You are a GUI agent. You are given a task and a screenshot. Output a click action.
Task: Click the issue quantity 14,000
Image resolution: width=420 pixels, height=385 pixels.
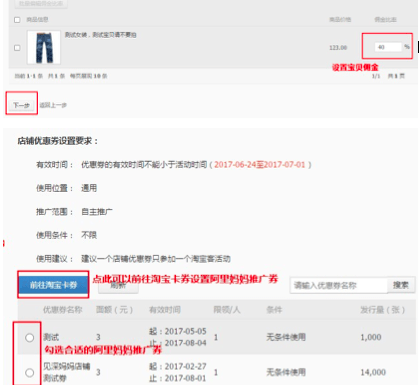(x=373, y=372)
